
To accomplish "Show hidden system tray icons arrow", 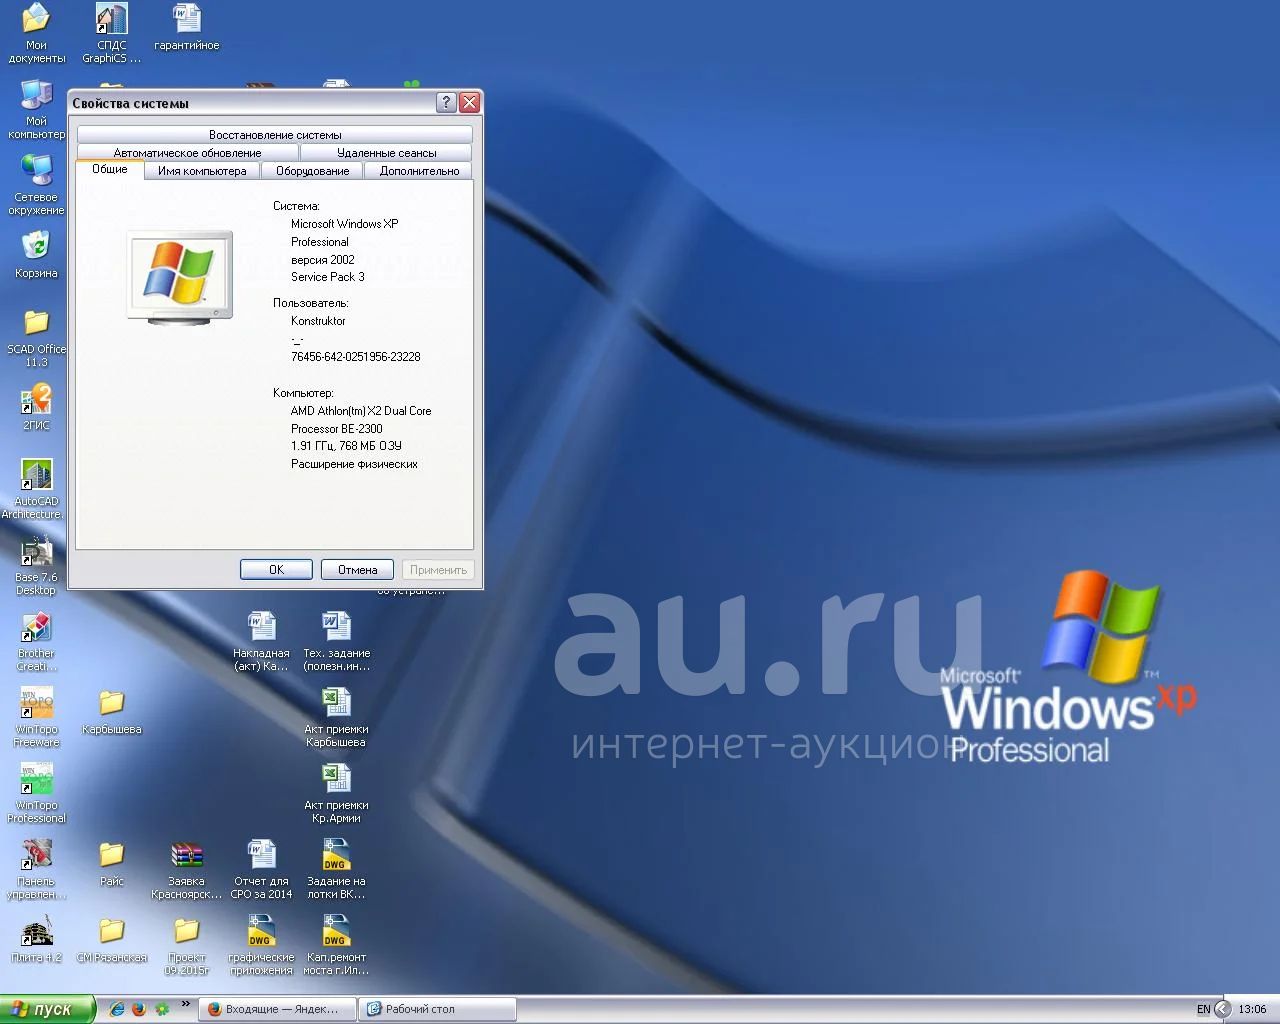I will [1221, 1009].
